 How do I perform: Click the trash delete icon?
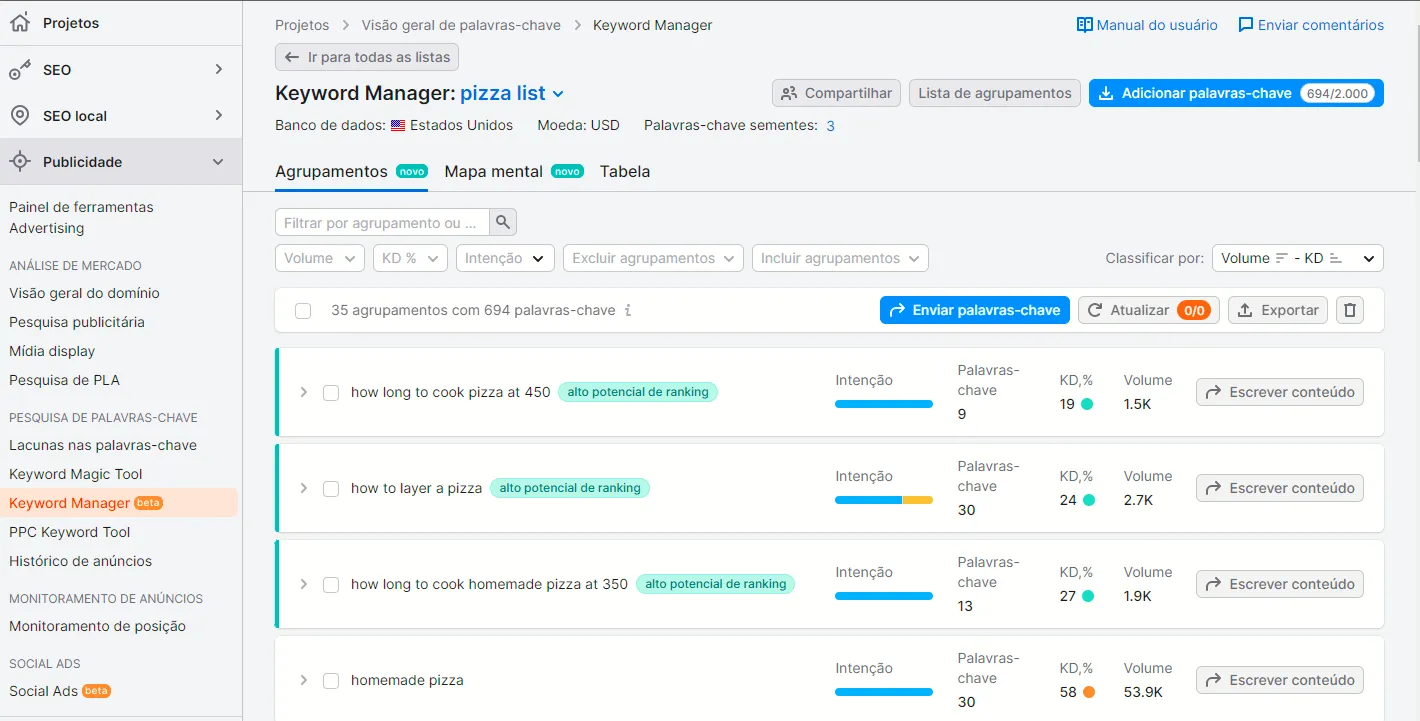tap(1350, 310)
